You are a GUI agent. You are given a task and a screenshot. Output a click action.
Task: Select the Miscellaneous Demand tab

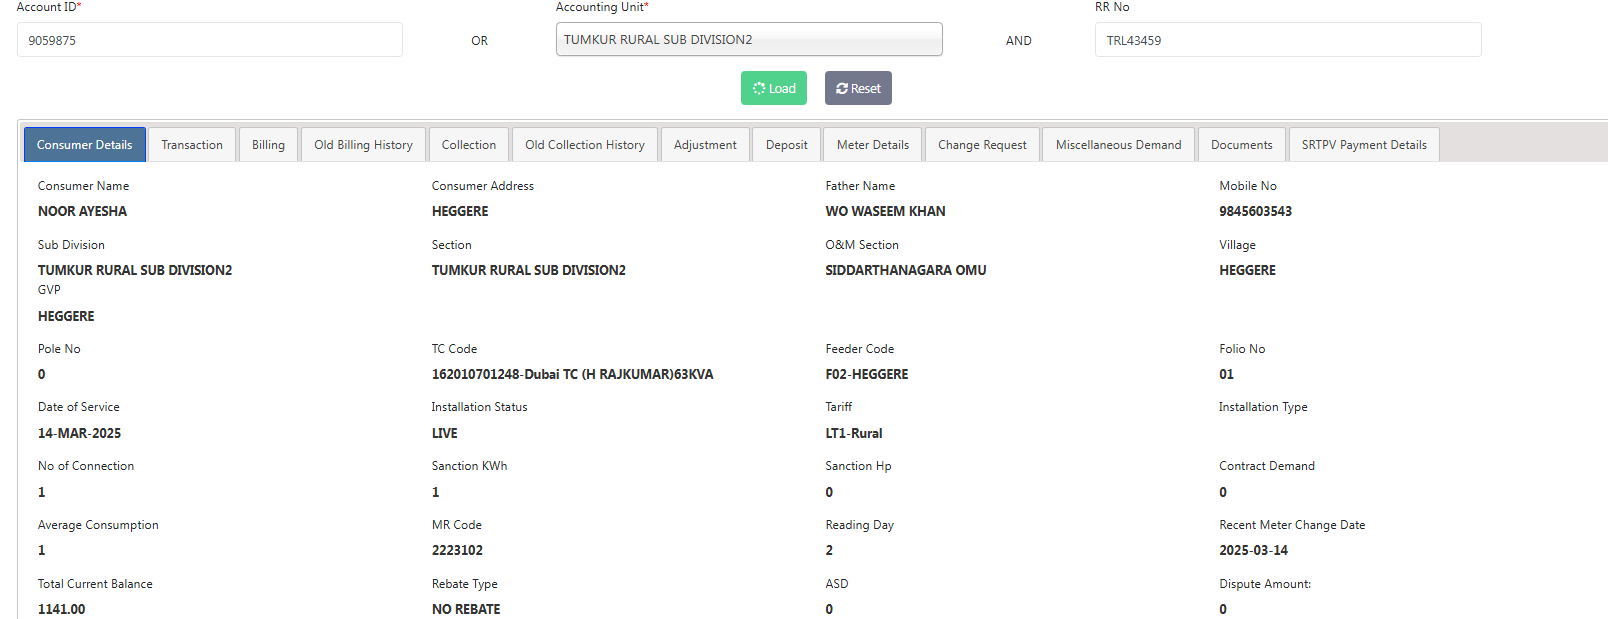click(1118, 145)
